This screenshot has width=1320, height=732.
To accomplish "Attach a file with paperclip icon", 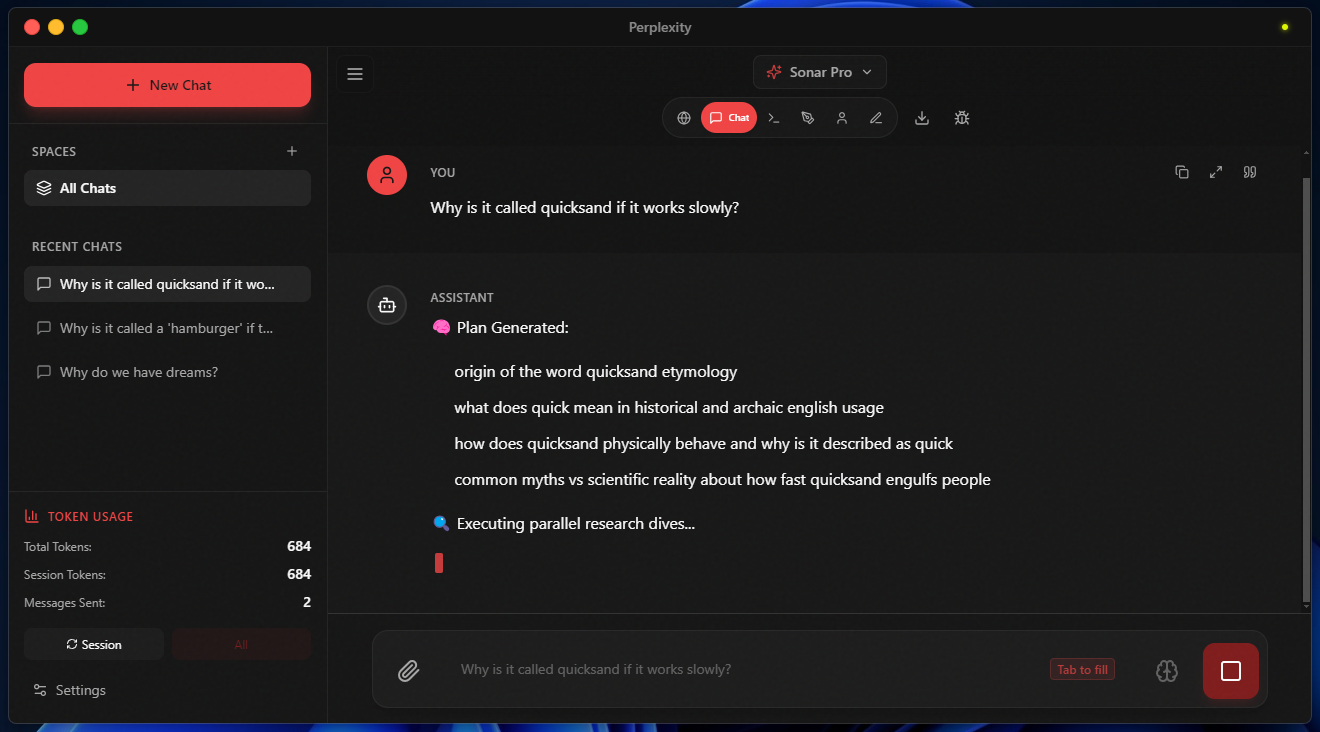I will click(408, 670).
